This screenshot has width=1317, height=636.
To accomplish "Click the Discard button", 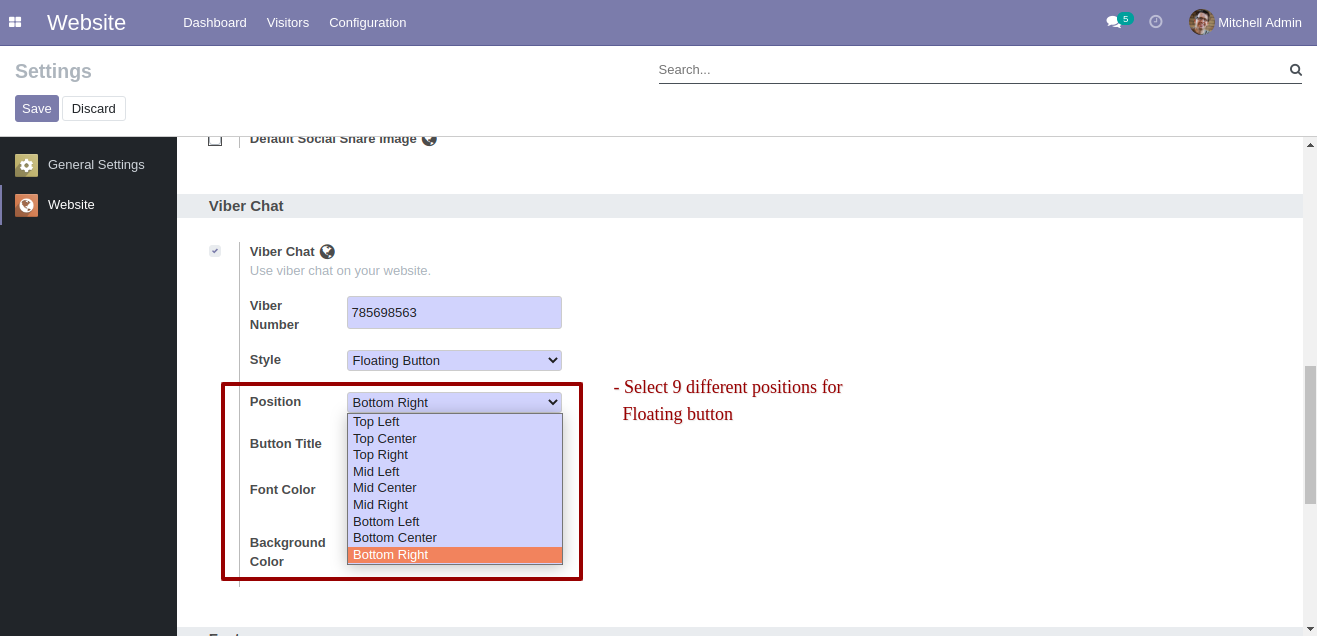I will tap(94, 108).
